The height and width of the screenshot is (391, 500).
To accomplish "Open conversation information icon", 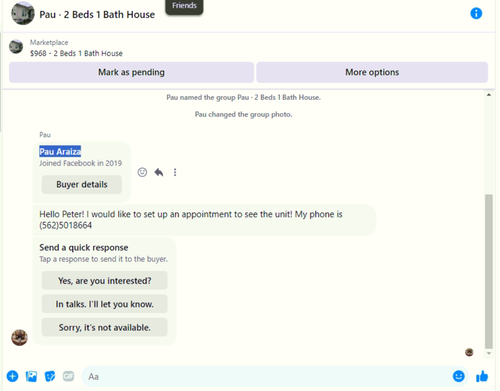I will point(476,14).
